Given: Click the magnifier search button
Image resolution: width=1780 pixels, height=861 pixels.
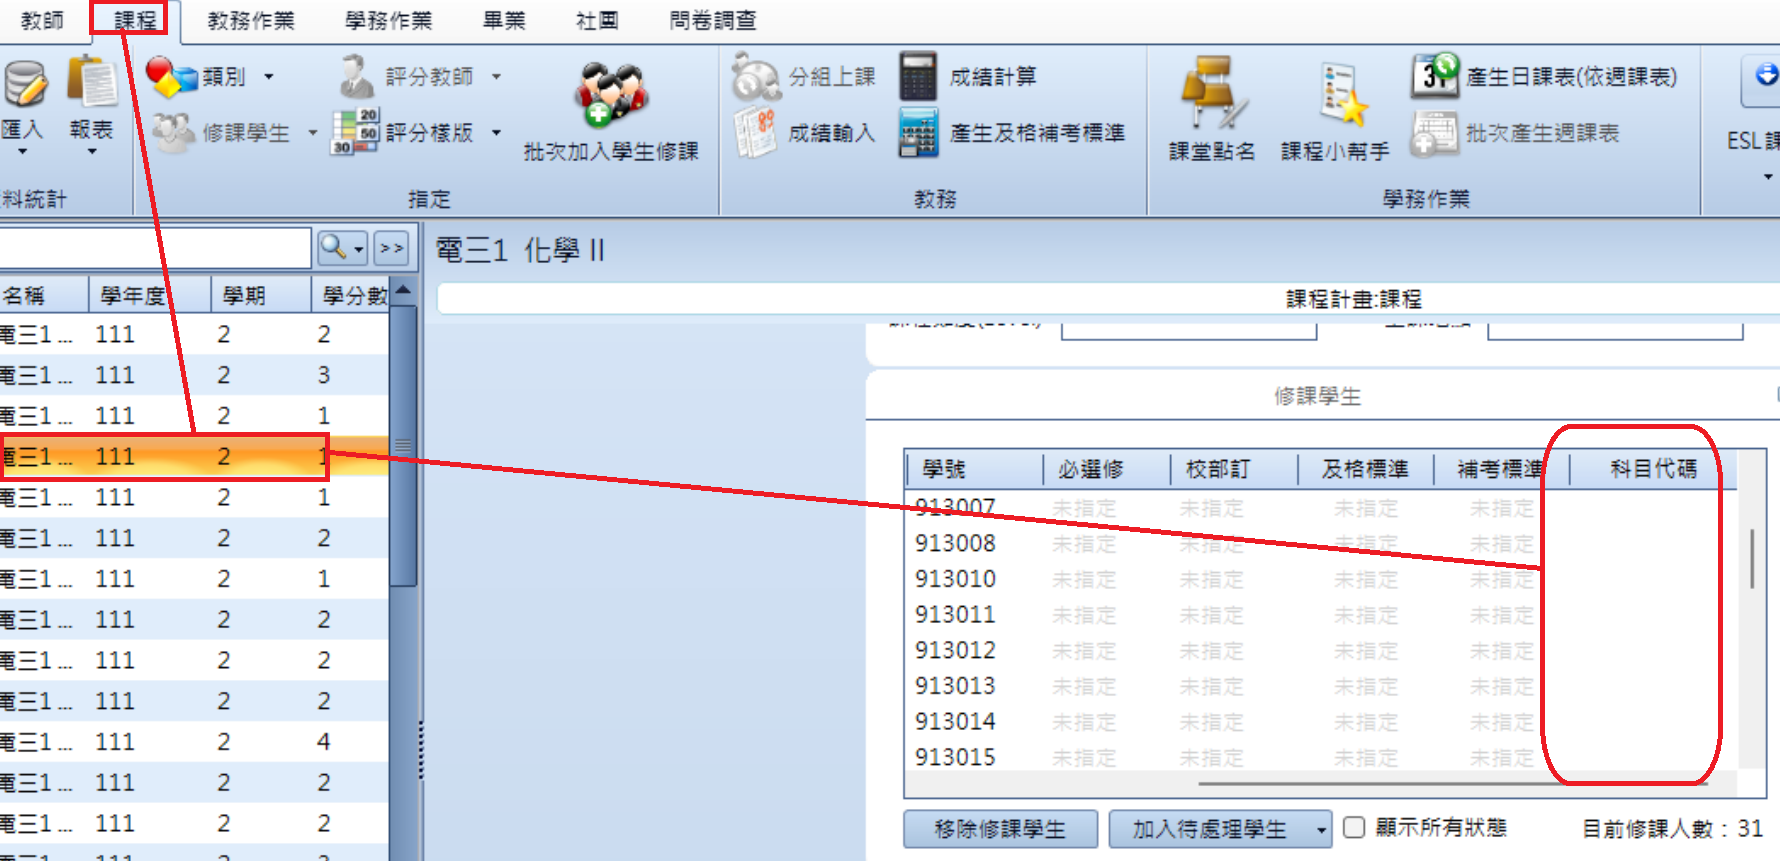Looking at the screenshot, I should [x=334, y=247].
